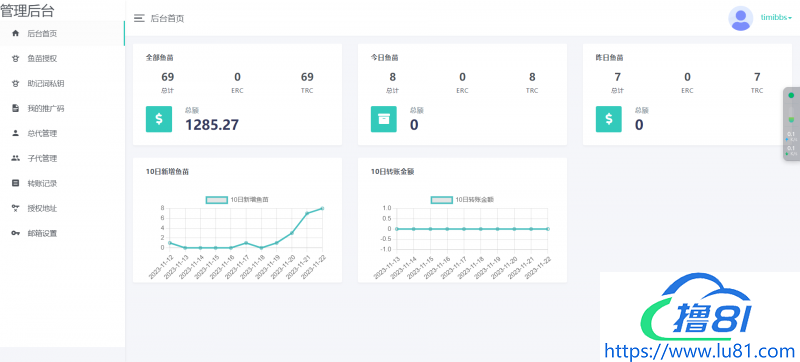Click the 2023-11-21 data point on 新增鱼苗 chart
Image resolution: width=800 pixels, height=362 pixels.
pos(307,213)
